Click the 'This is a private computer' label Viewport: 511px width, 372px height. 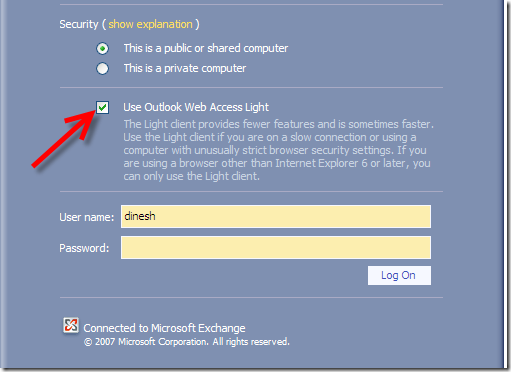pos(185,68)
